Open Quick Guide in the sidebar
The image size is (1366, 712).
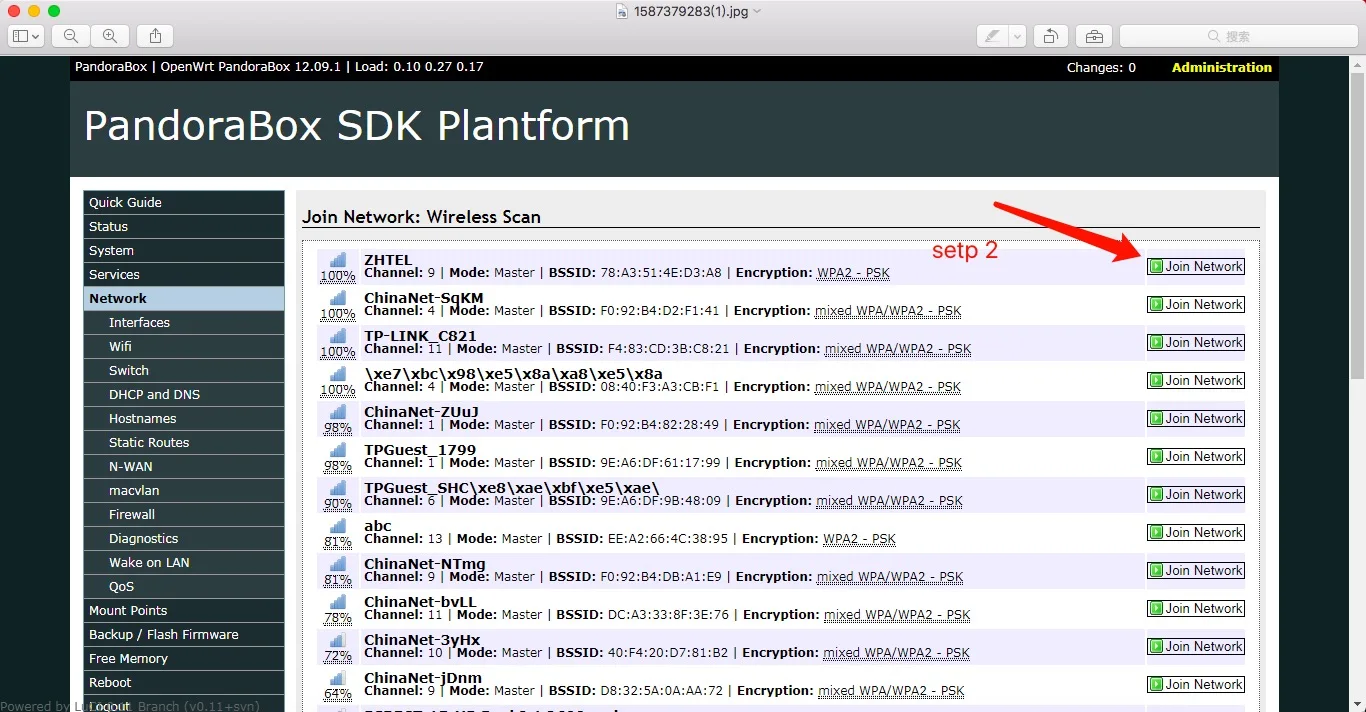pos(184,202)
